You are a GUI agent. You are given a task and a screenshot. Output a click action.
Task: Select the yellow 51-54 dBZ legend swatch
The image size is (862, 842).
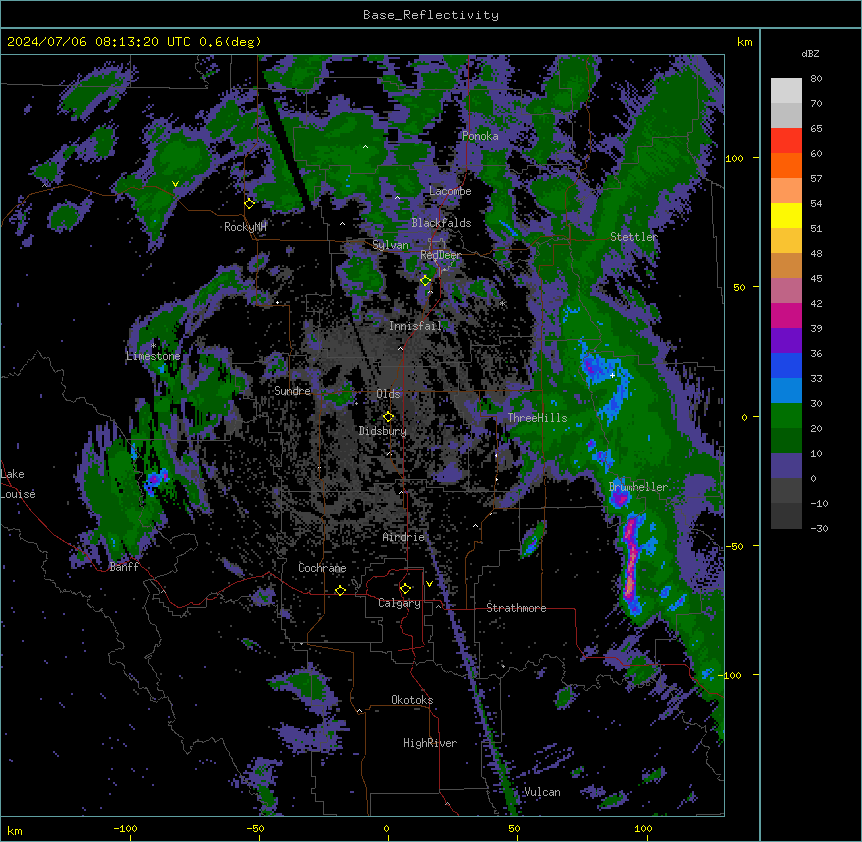(786, 216)
